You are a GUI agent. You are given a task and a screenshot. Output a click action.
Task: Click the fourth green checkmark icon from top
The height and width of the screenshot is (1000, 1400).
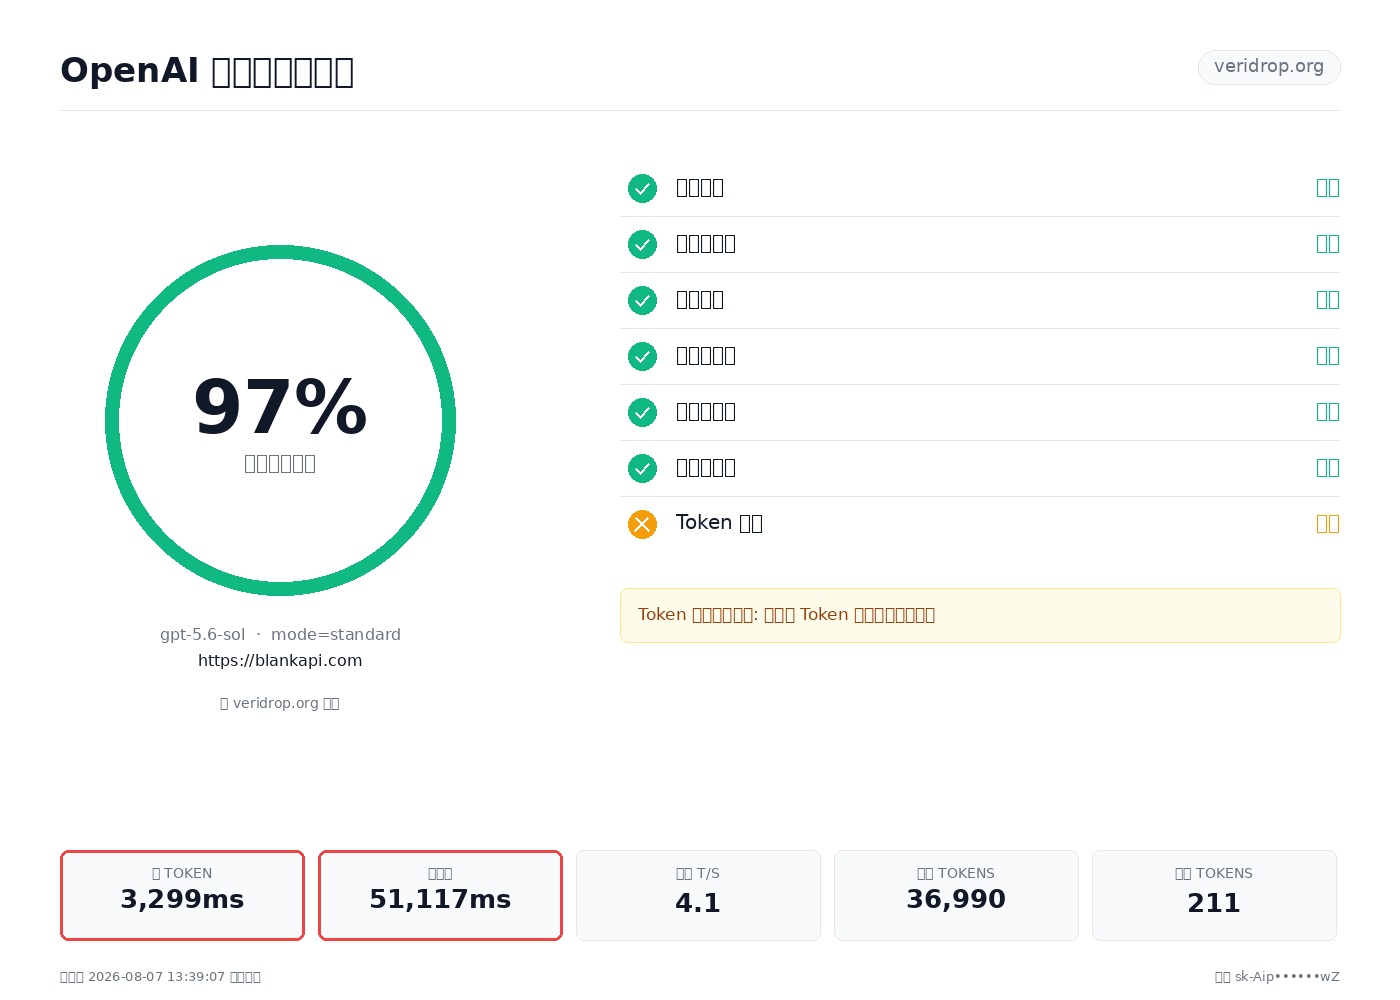642,356
